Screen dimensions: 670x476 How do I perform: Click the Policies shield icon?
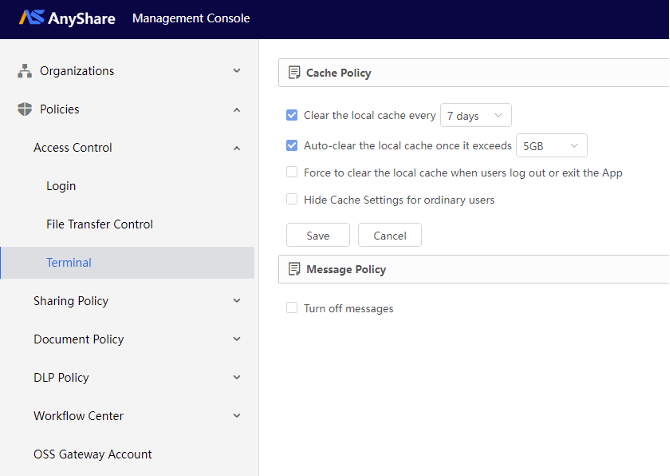(x=25, y=109)
